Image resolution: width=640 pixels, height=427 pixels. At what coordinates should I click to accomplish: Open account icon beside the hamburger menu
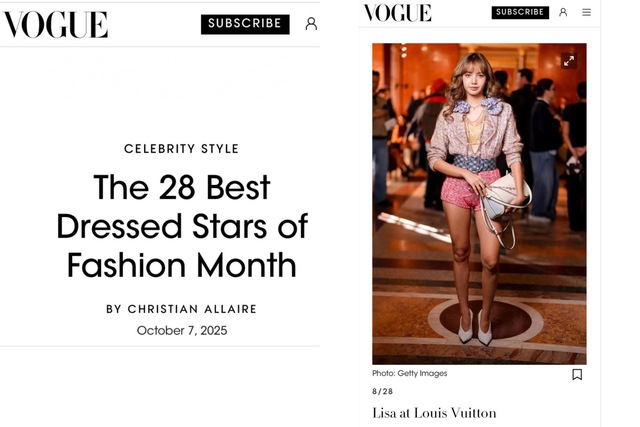[563, 12]
